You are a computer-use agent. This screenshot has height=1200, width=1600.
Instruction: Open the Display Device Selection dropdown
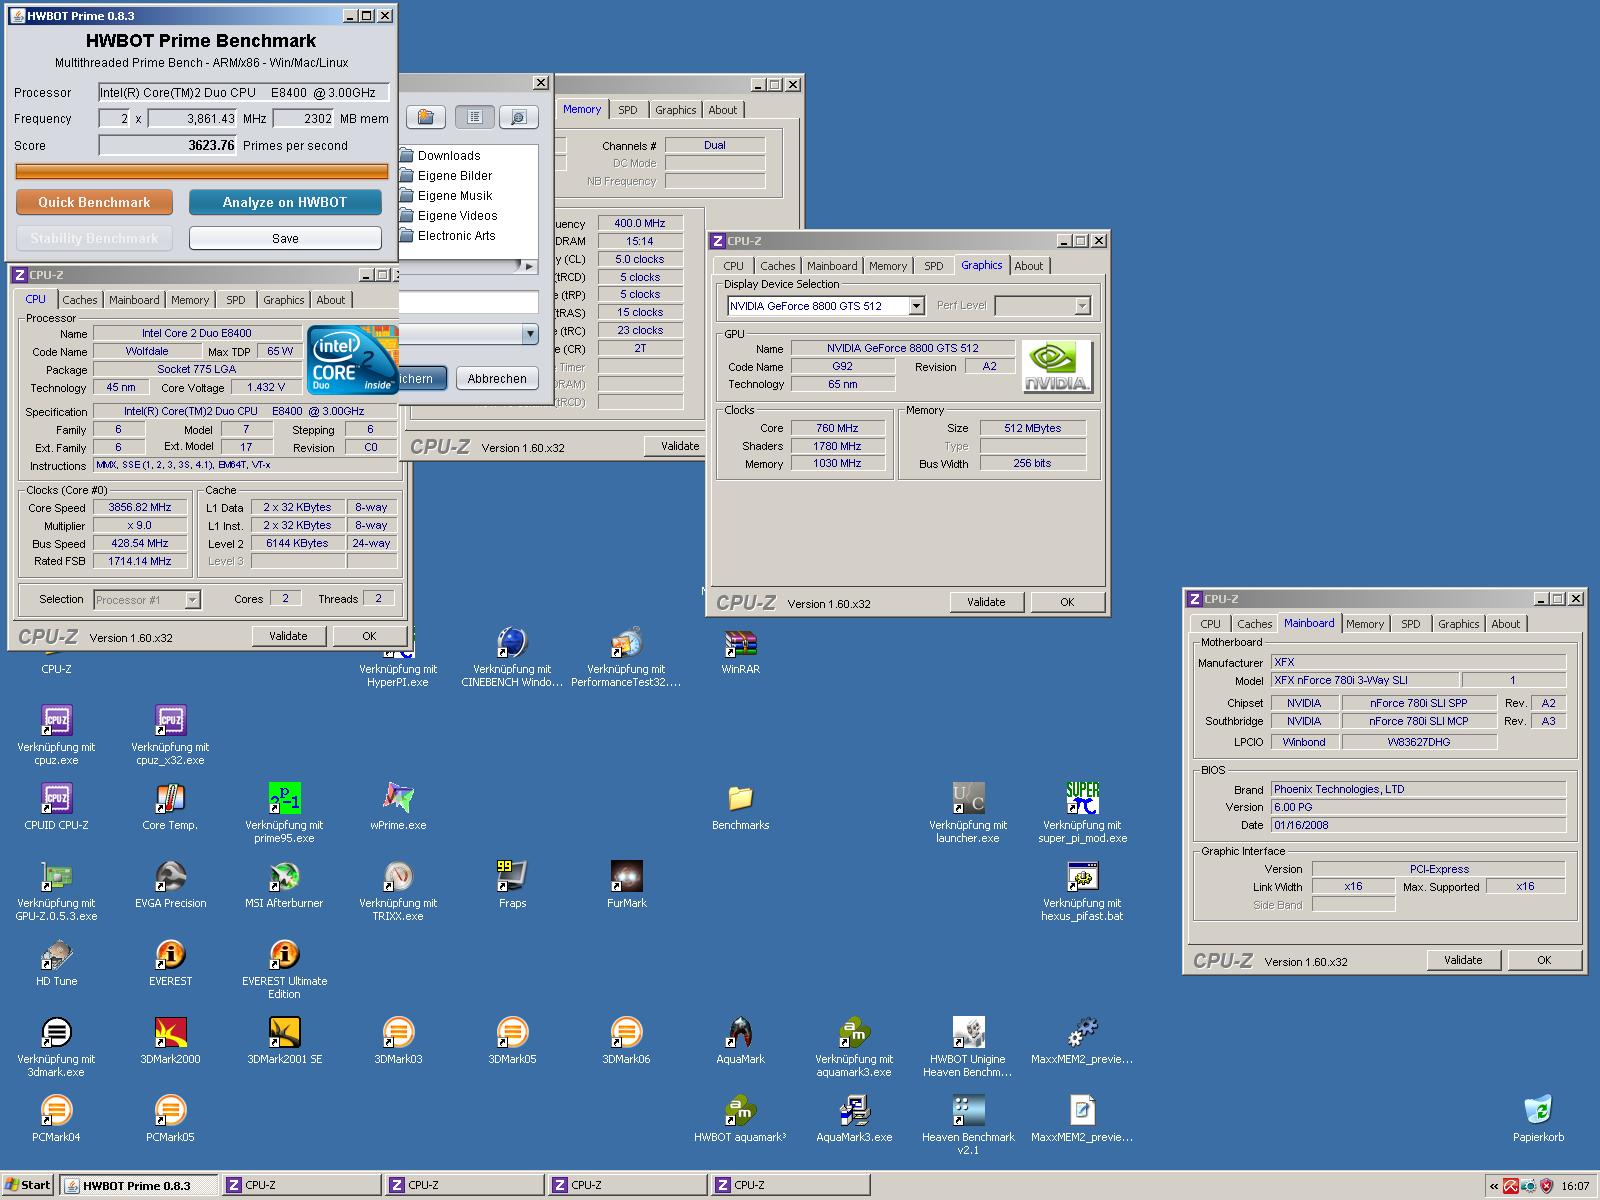point(826,306)
